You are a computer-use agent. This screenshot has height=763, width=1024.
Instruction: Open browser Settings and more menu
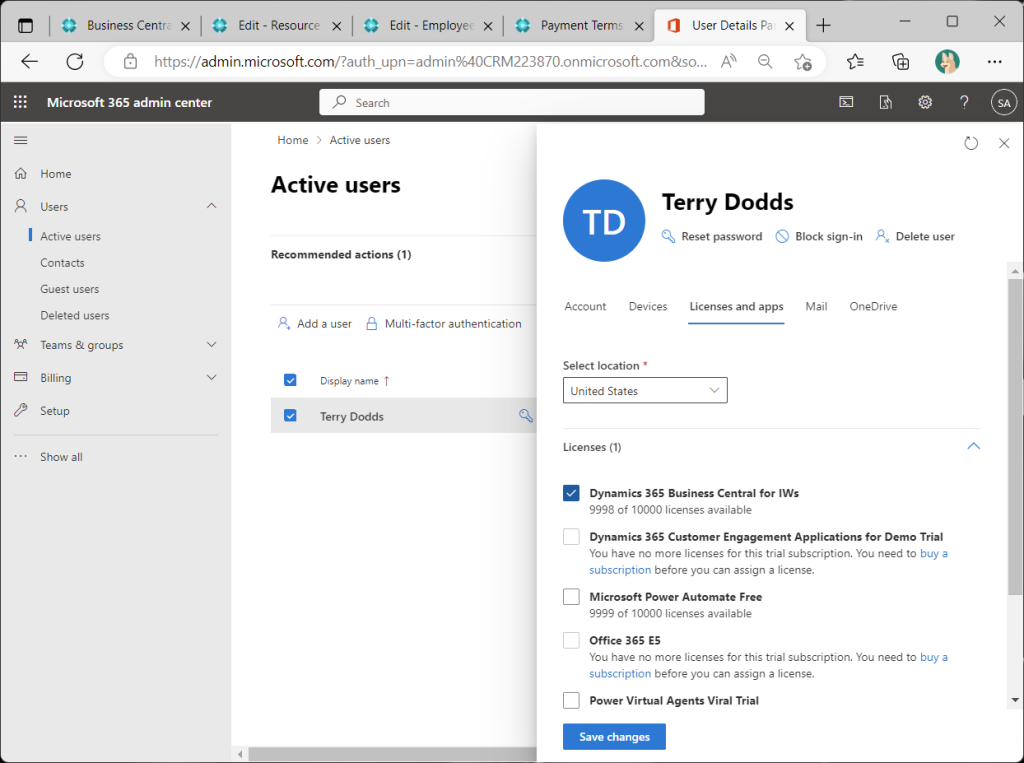point(995,61)
